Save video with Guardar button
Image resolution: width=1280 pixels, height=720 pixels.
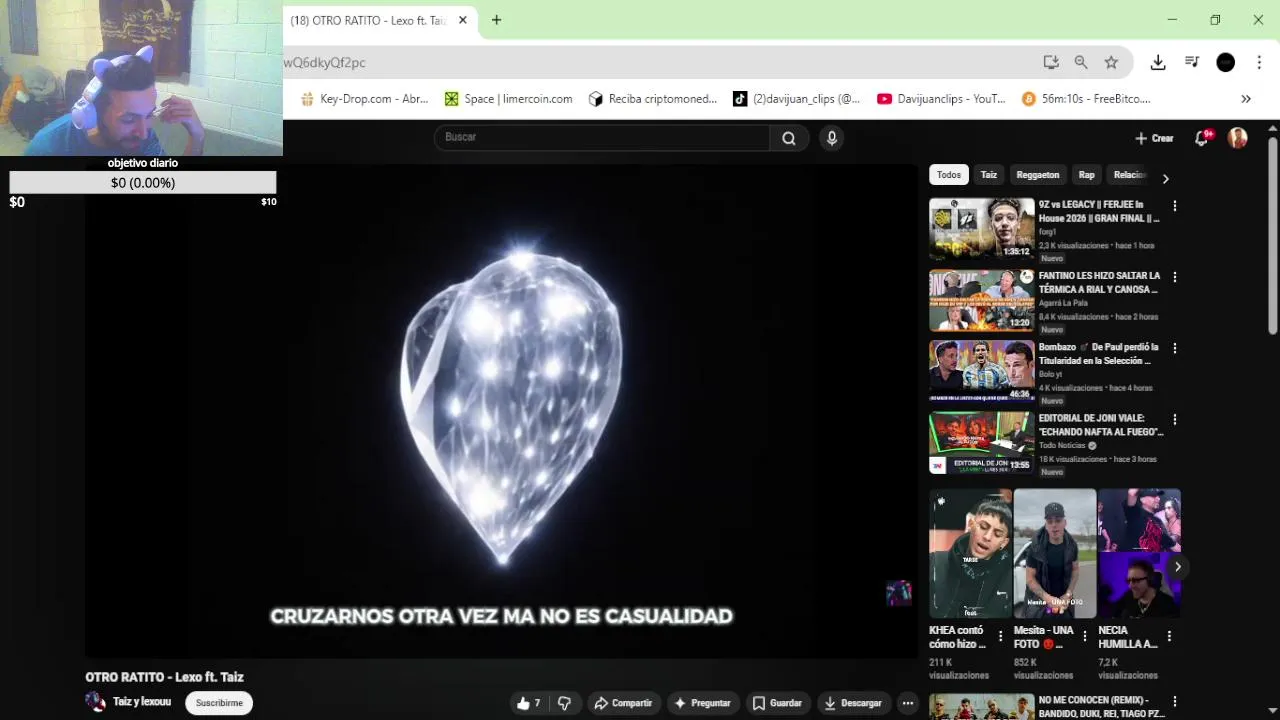click(x=777, y=703)
